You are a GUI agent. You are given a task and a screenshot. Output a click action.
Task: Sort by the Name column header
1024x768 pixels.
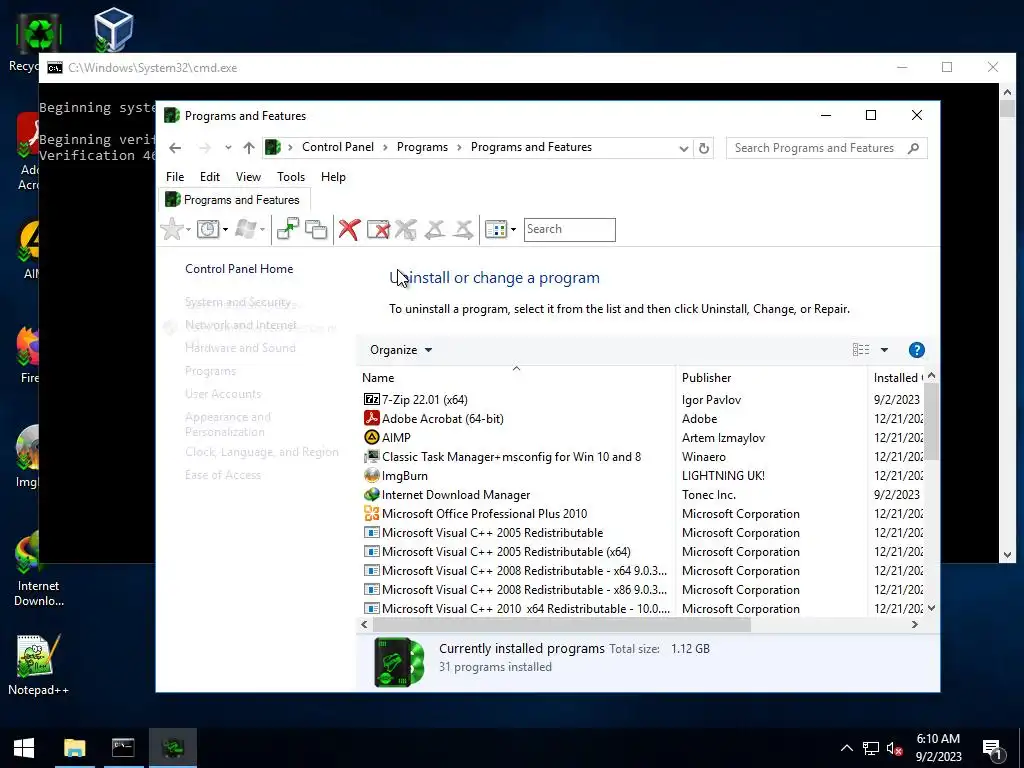[x=516, y=377]
